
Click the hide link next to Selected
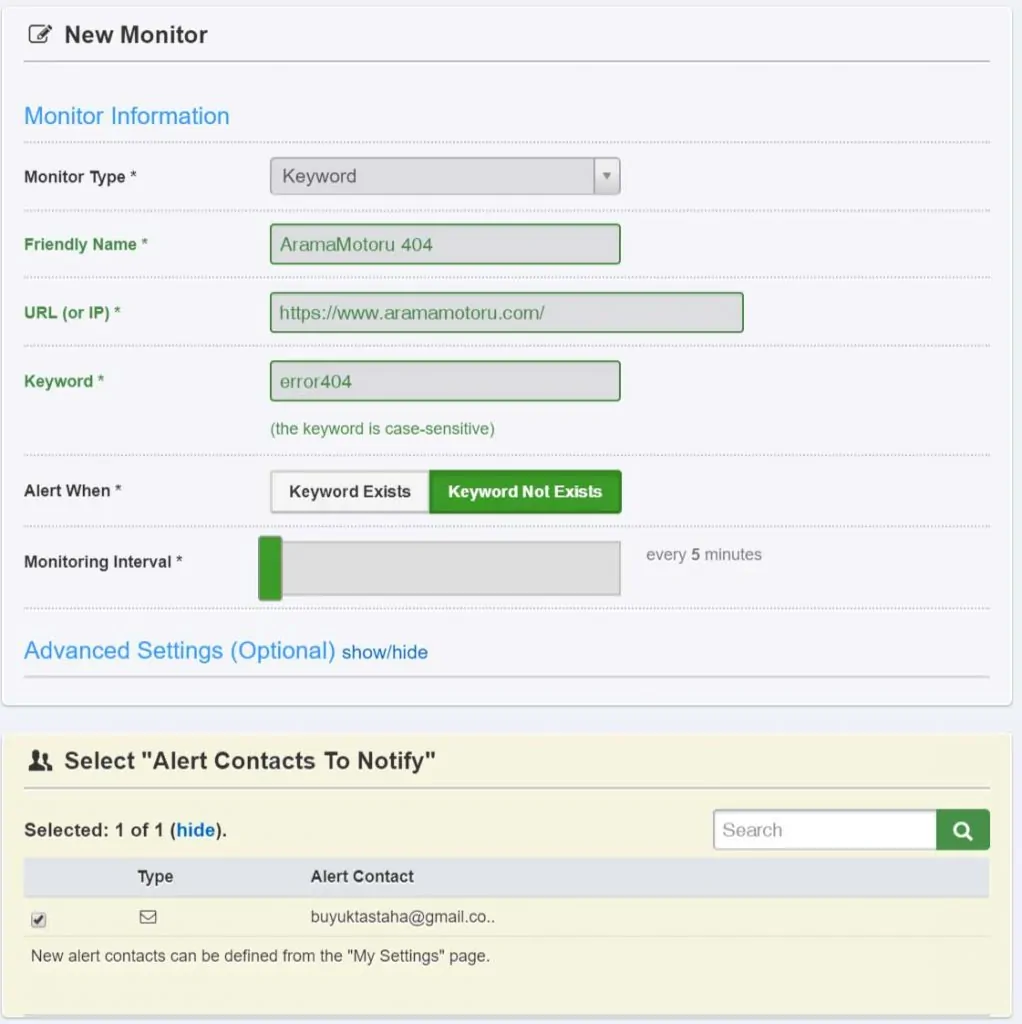[x=196, y=830]
